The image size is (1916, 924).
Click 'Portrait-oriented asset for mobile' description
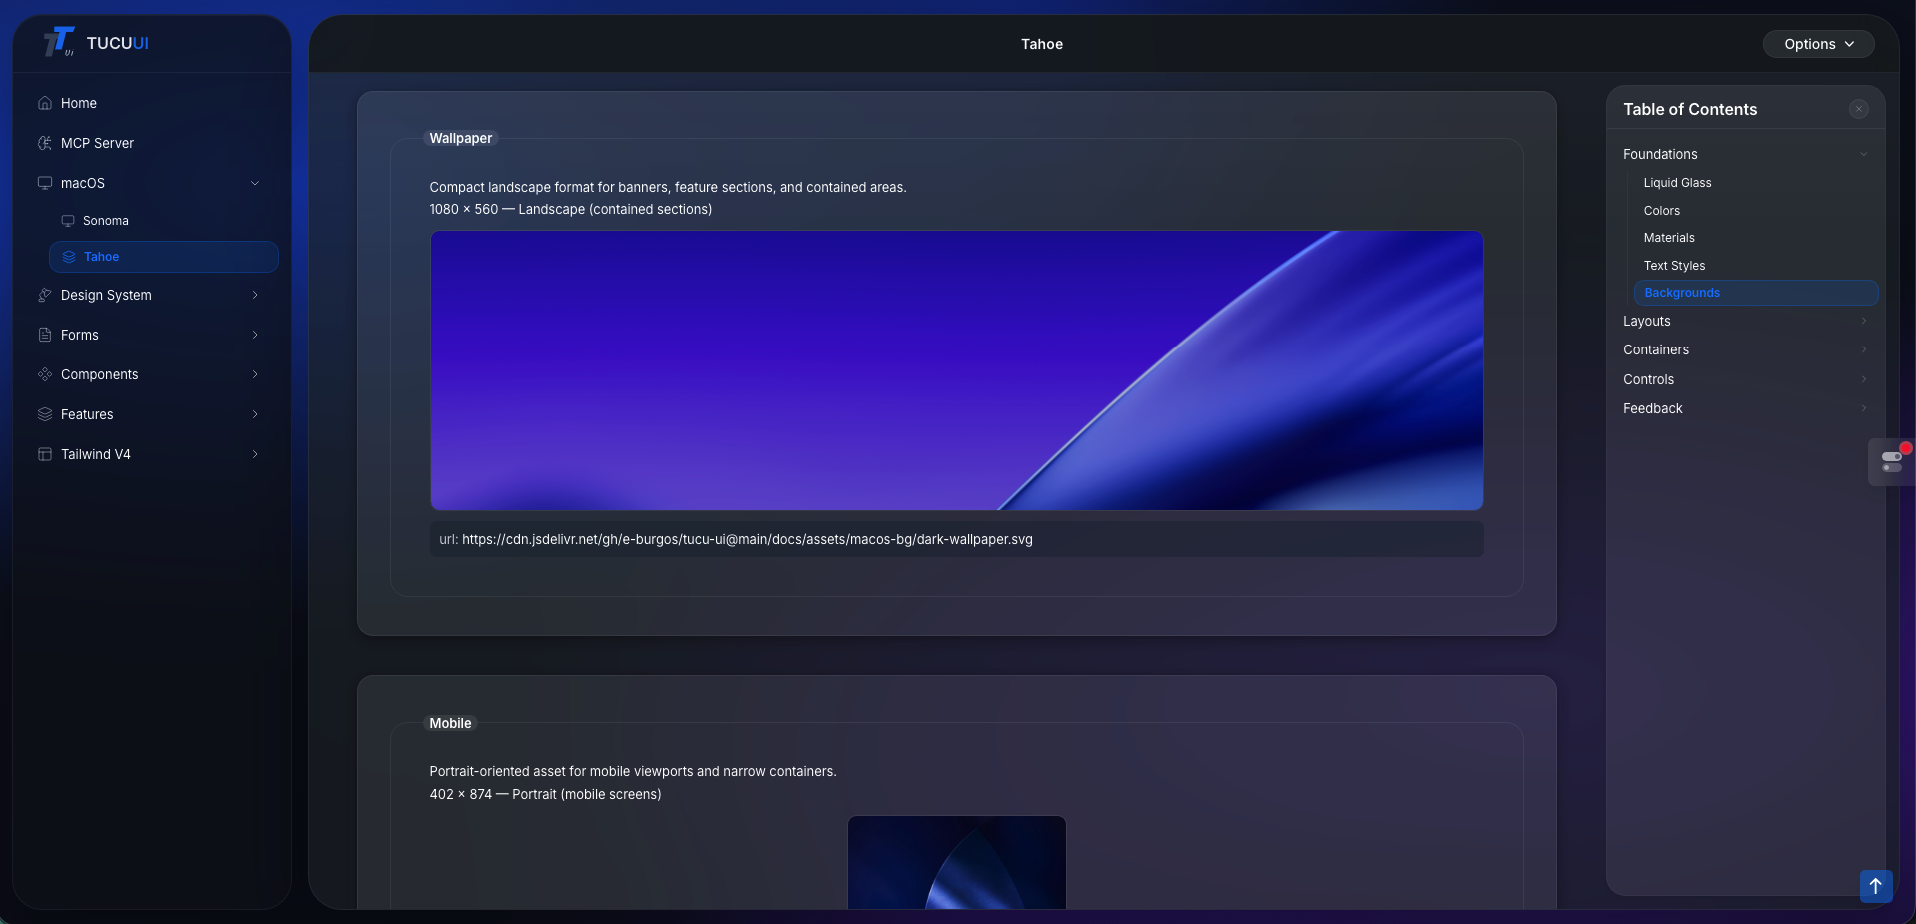[x=633, y=771]
